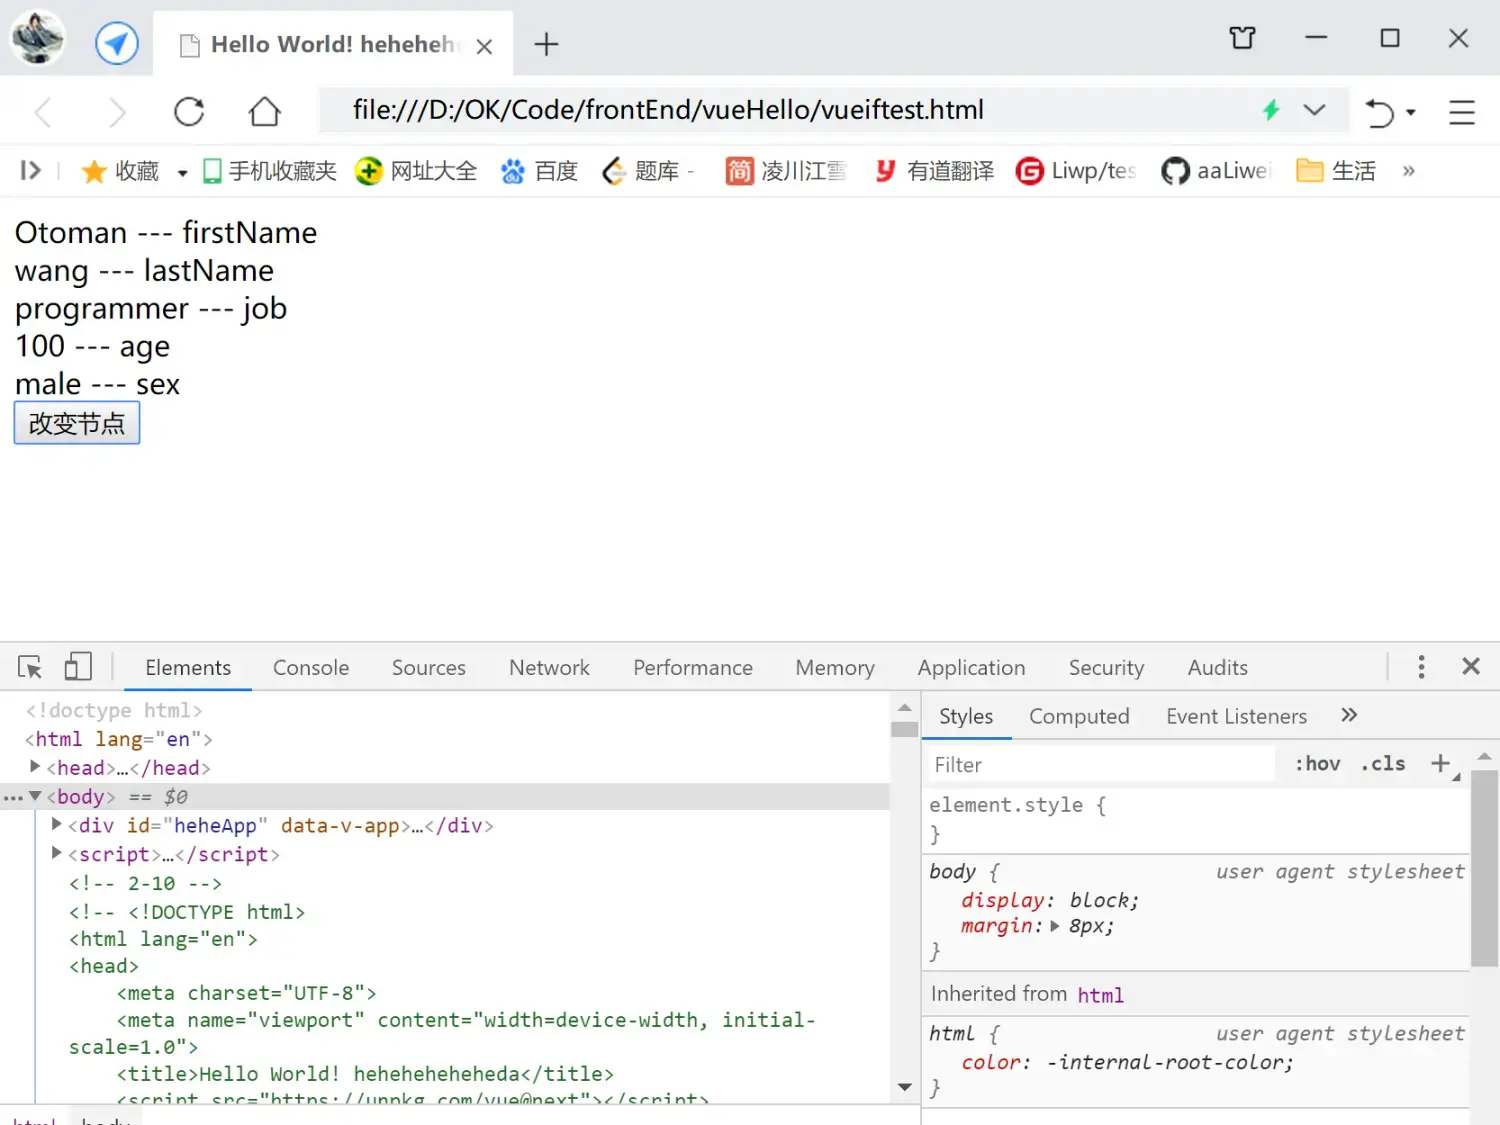The image size is (1500, 1125).
Task: Close the DevTools panel
Action: [1471, 666]
